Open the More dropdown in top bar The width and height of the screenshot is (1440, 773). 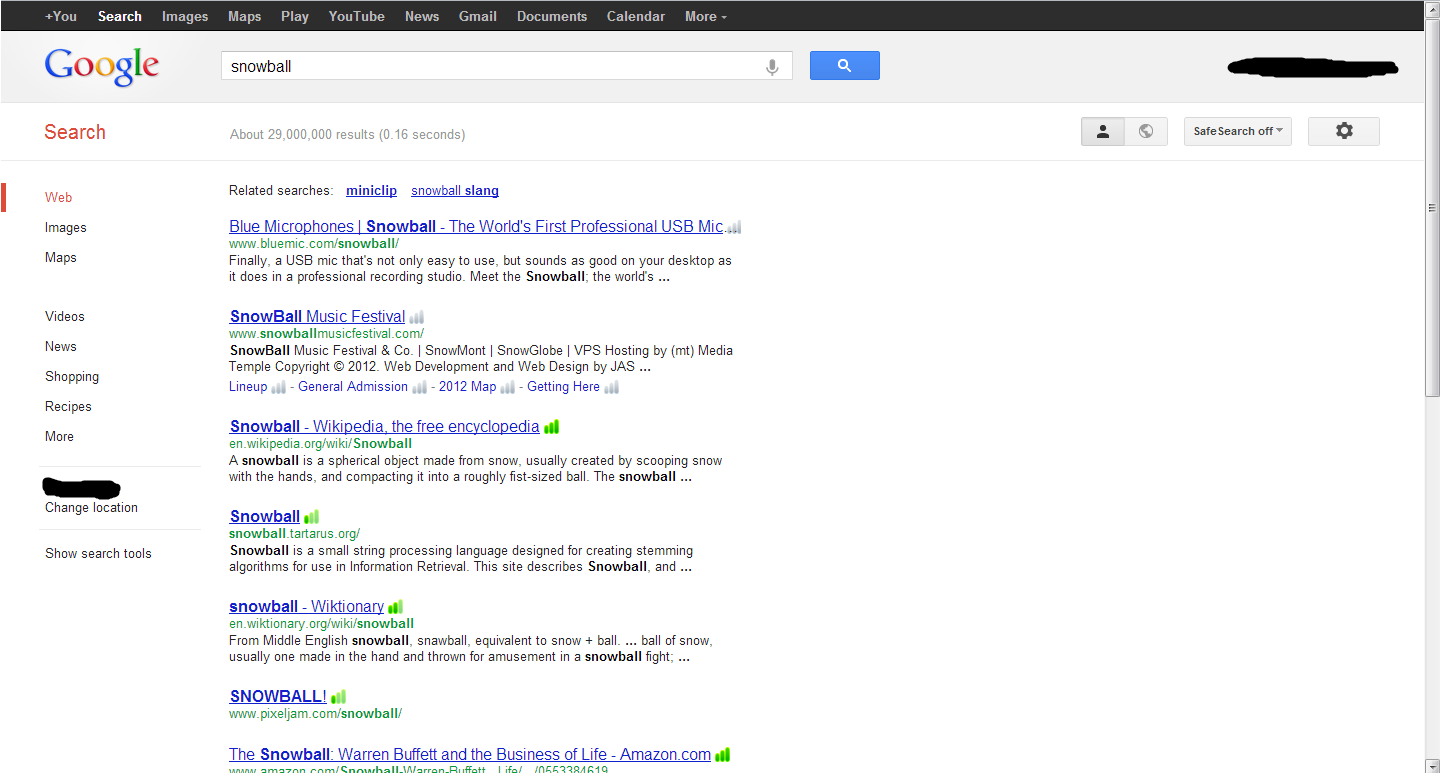[706, 16]
